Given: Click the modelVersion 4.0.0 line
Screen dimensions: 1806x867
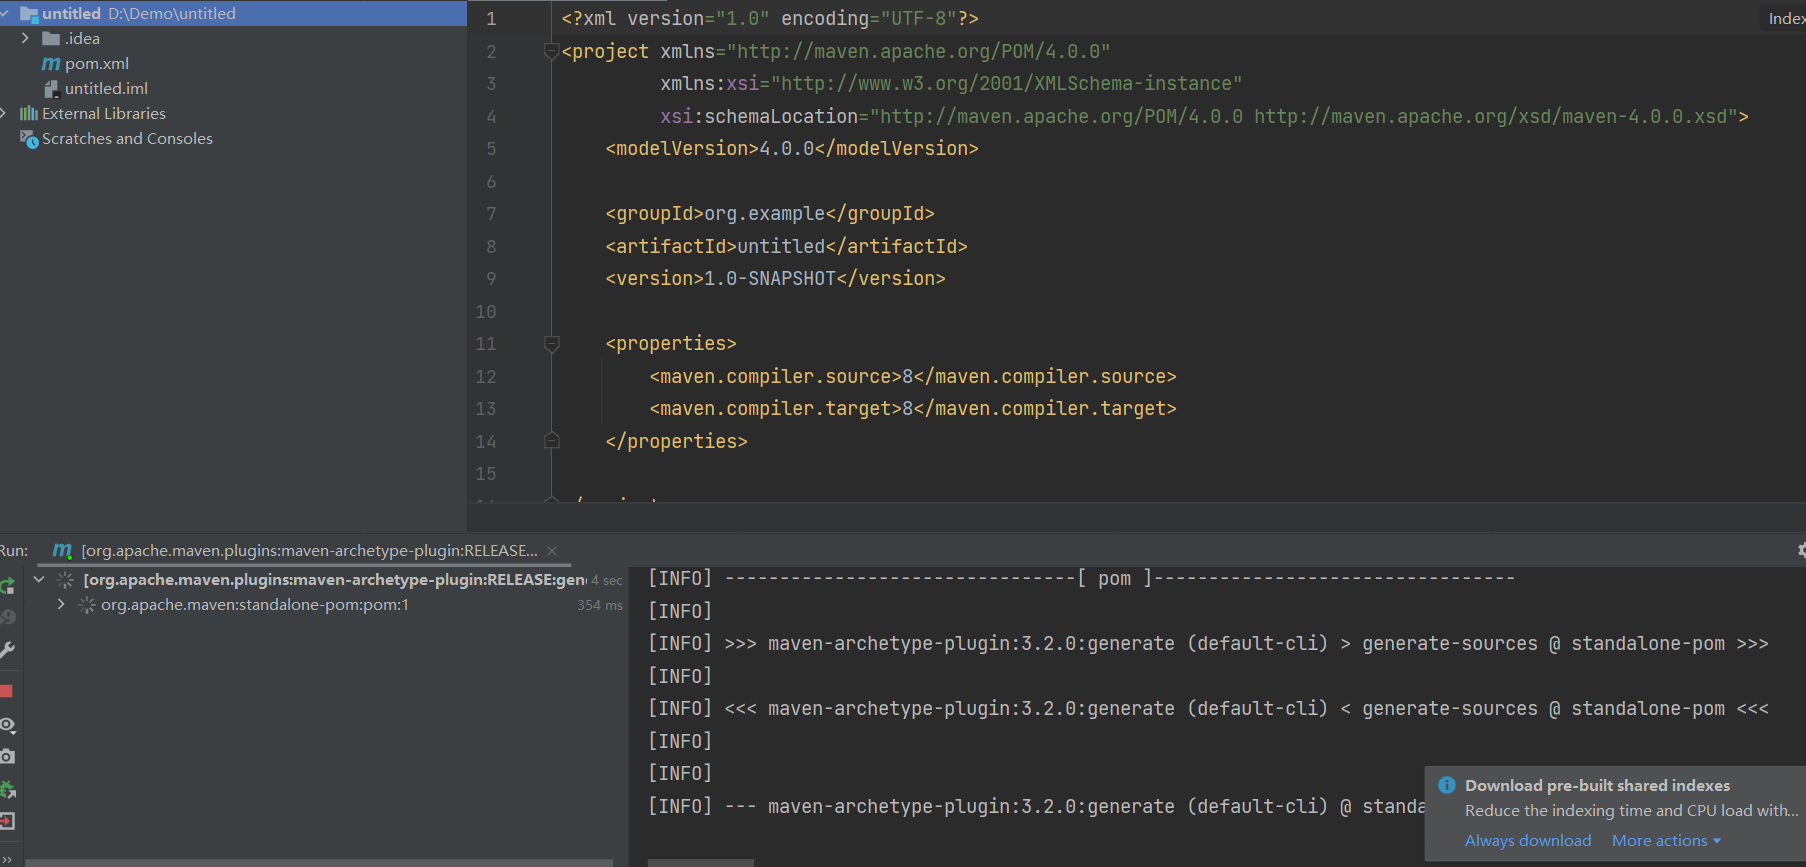Looking at the screenshot, I should click(x=791, y=148).
